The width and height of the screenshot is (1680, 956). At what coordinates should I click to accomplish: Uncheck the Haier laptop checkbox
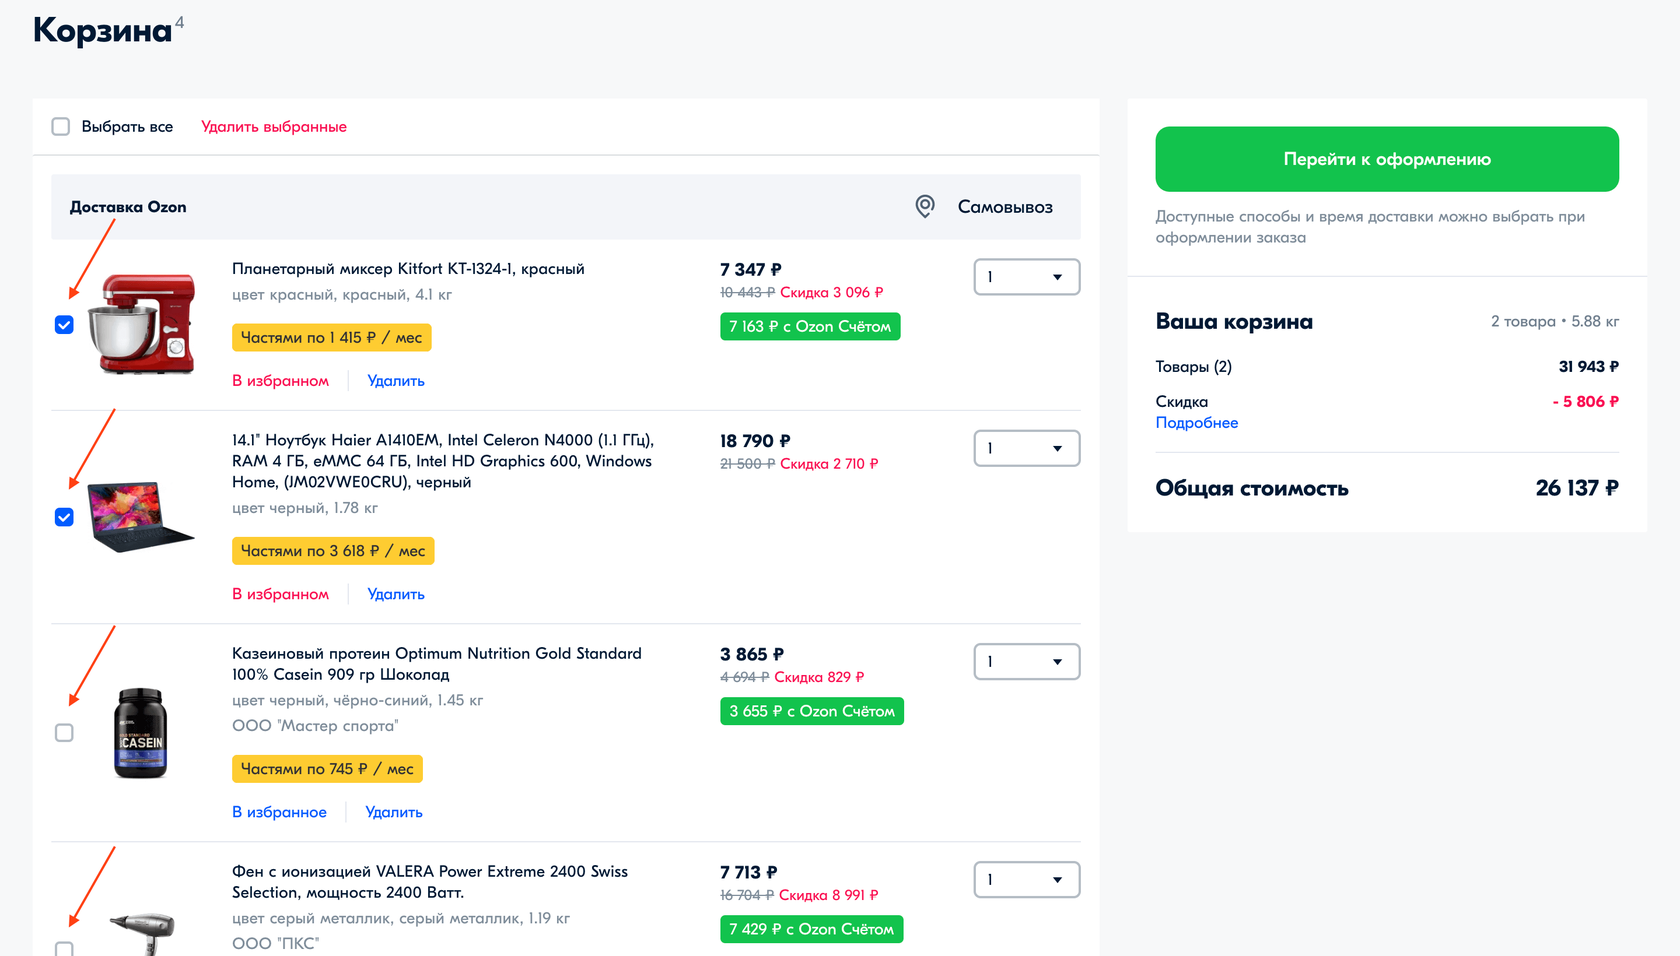[x=64, y=517]
